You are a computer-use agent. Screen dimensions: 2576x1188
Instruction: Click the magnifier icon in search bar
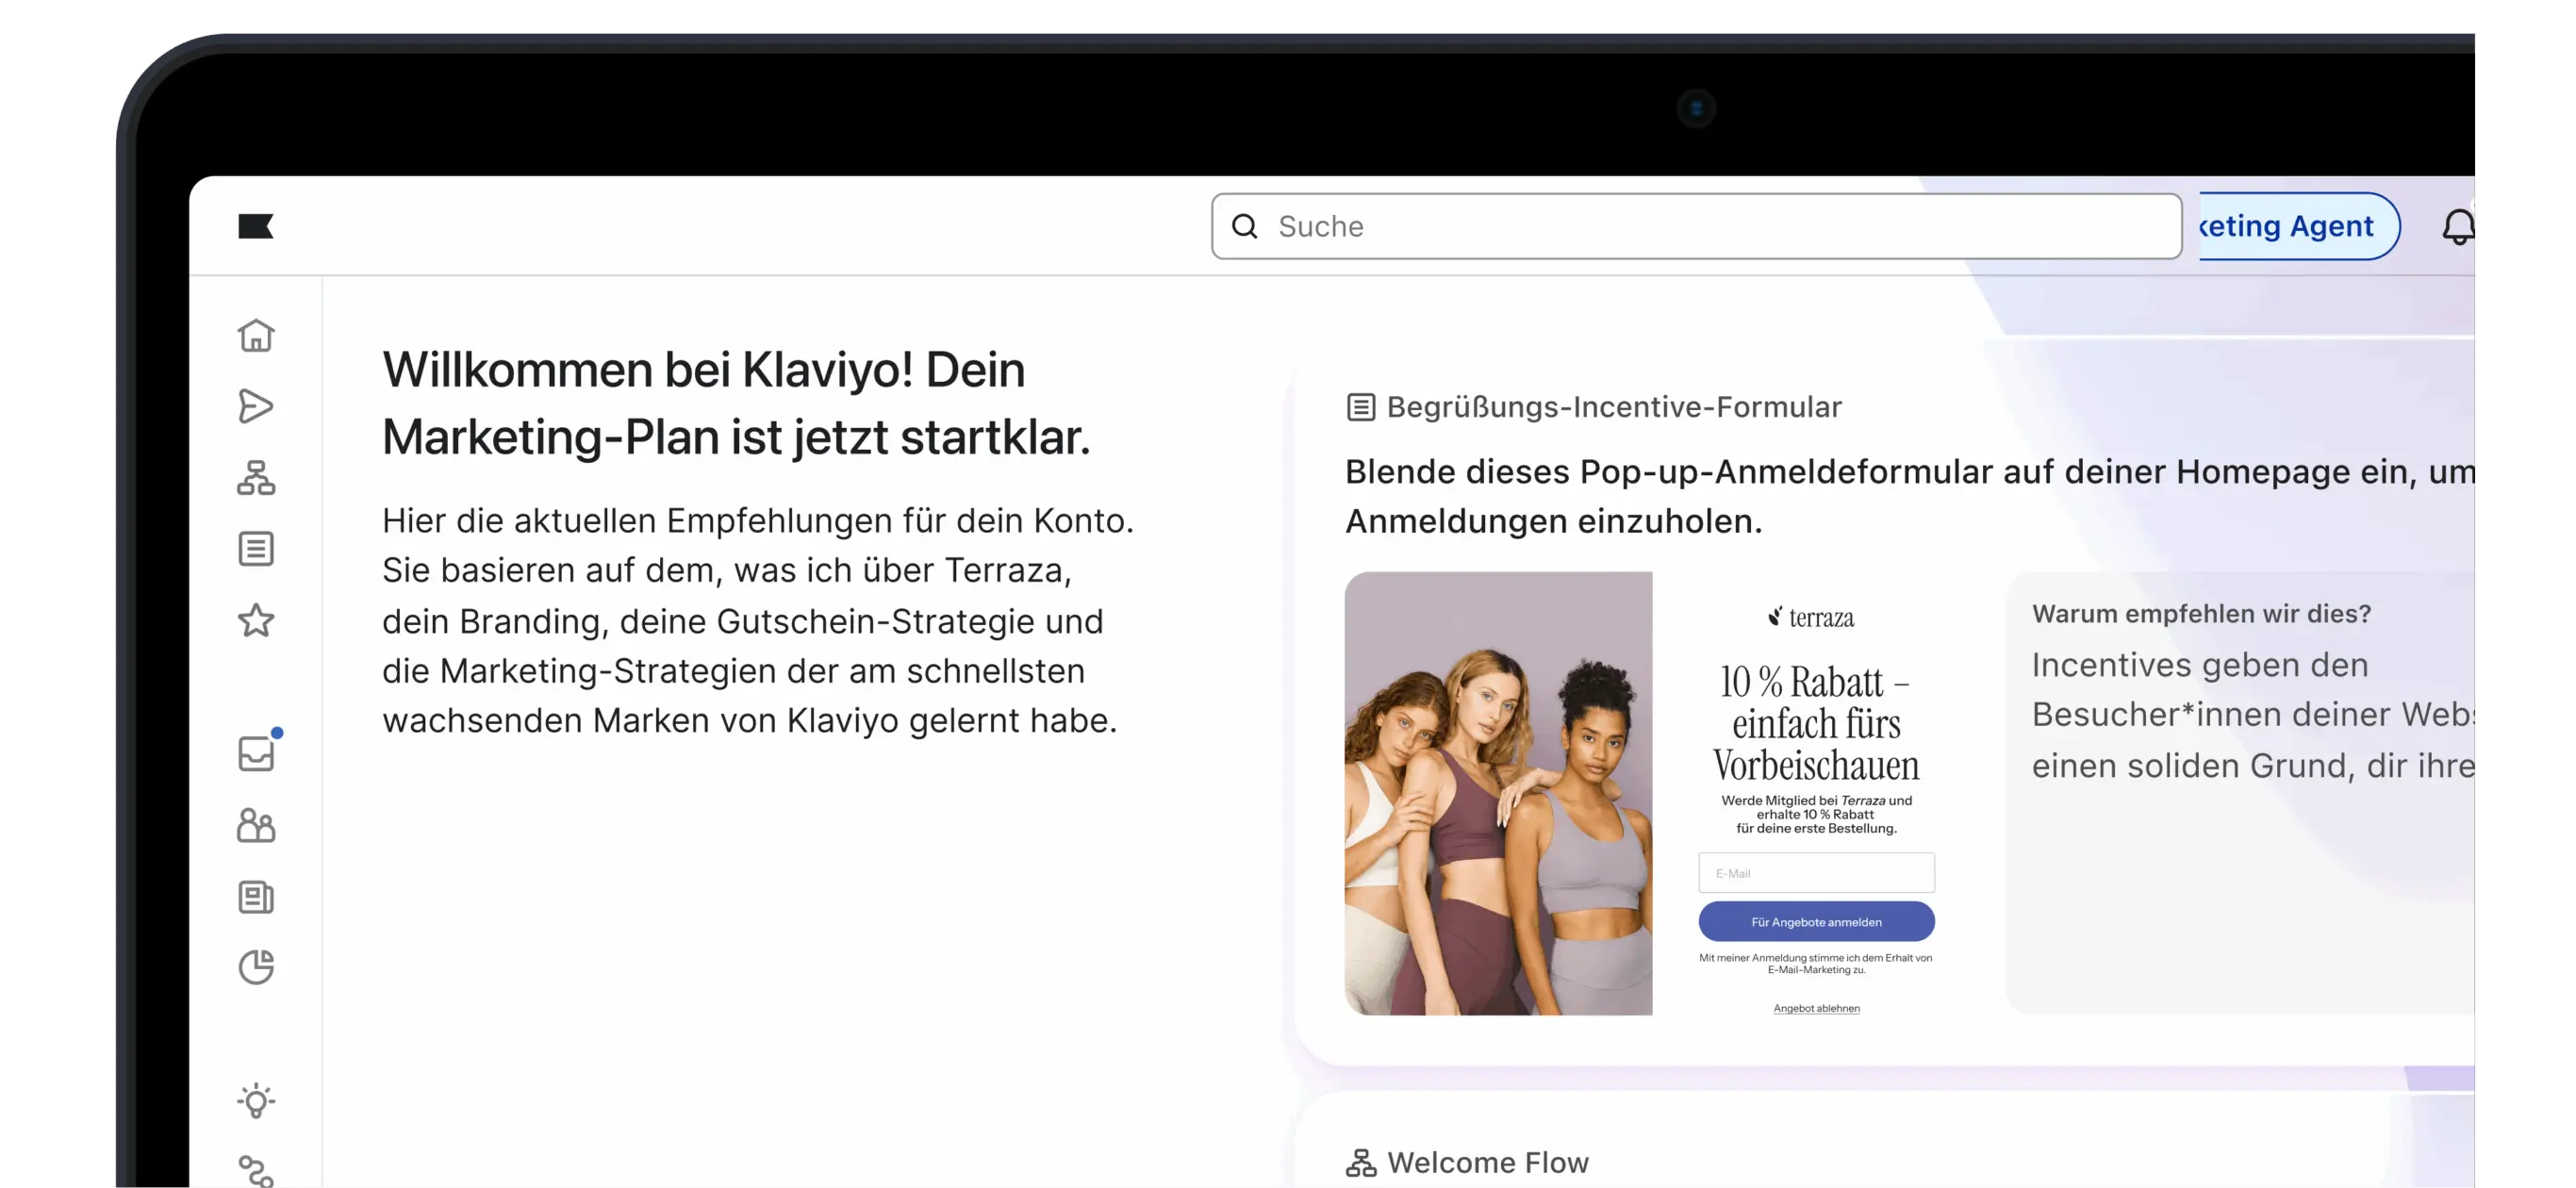pos(1245,226)
